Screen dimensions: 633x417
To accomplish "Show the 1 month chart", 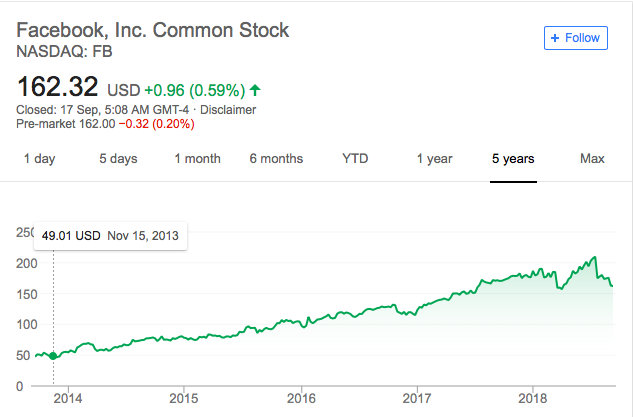I will (197, 158).
